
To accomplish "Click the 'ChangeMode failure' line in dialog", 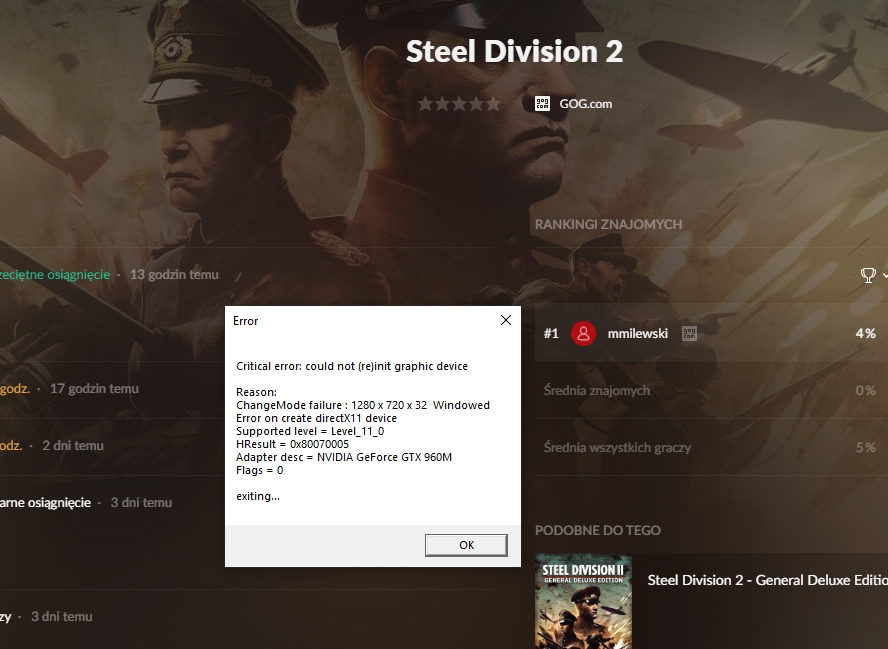I will [362, 405].
